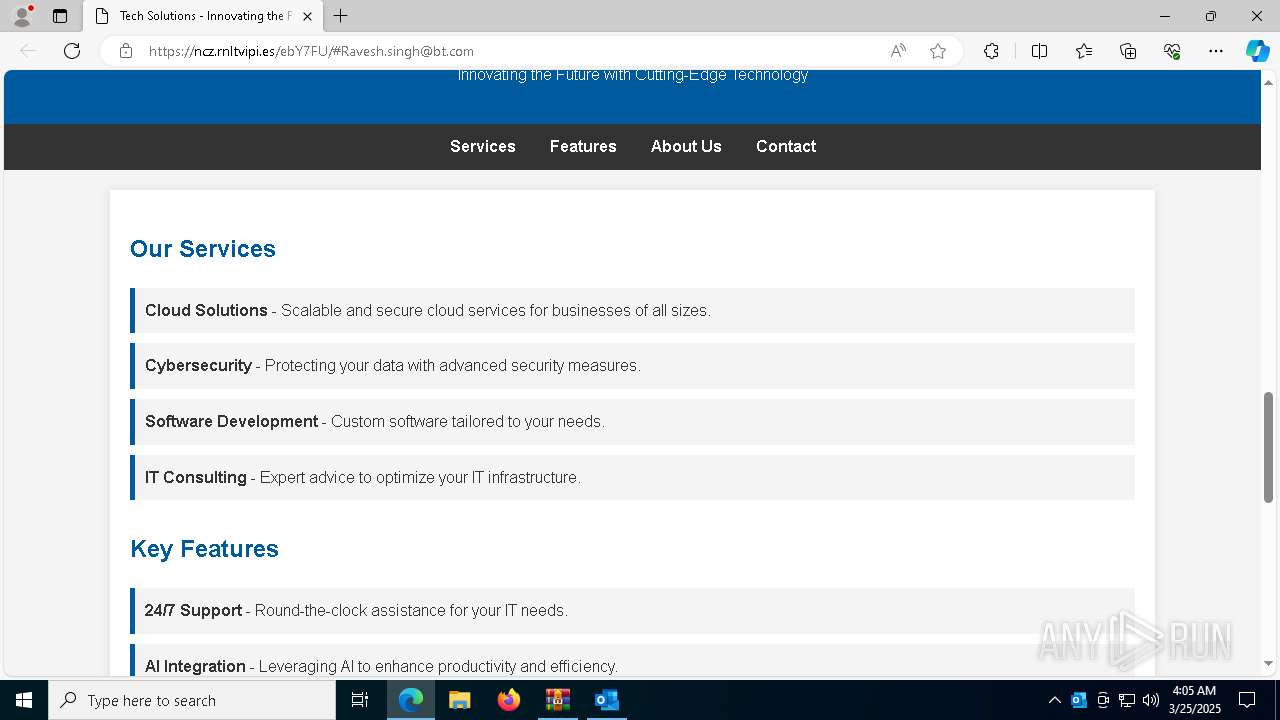This screenshot has width=1280, height=720.
Task: Open network tray icon
Action: 1127,700
